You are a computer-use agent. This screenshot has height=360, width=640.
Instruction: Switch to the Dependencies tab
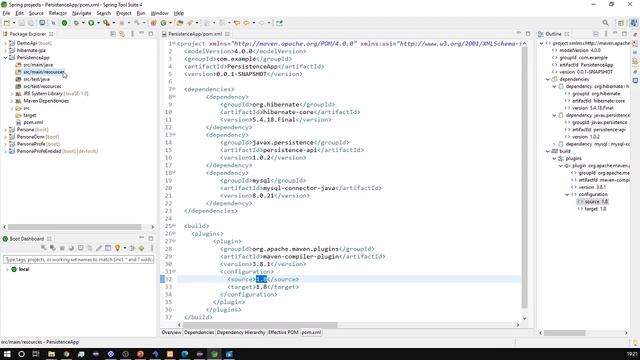pos(199,332)
